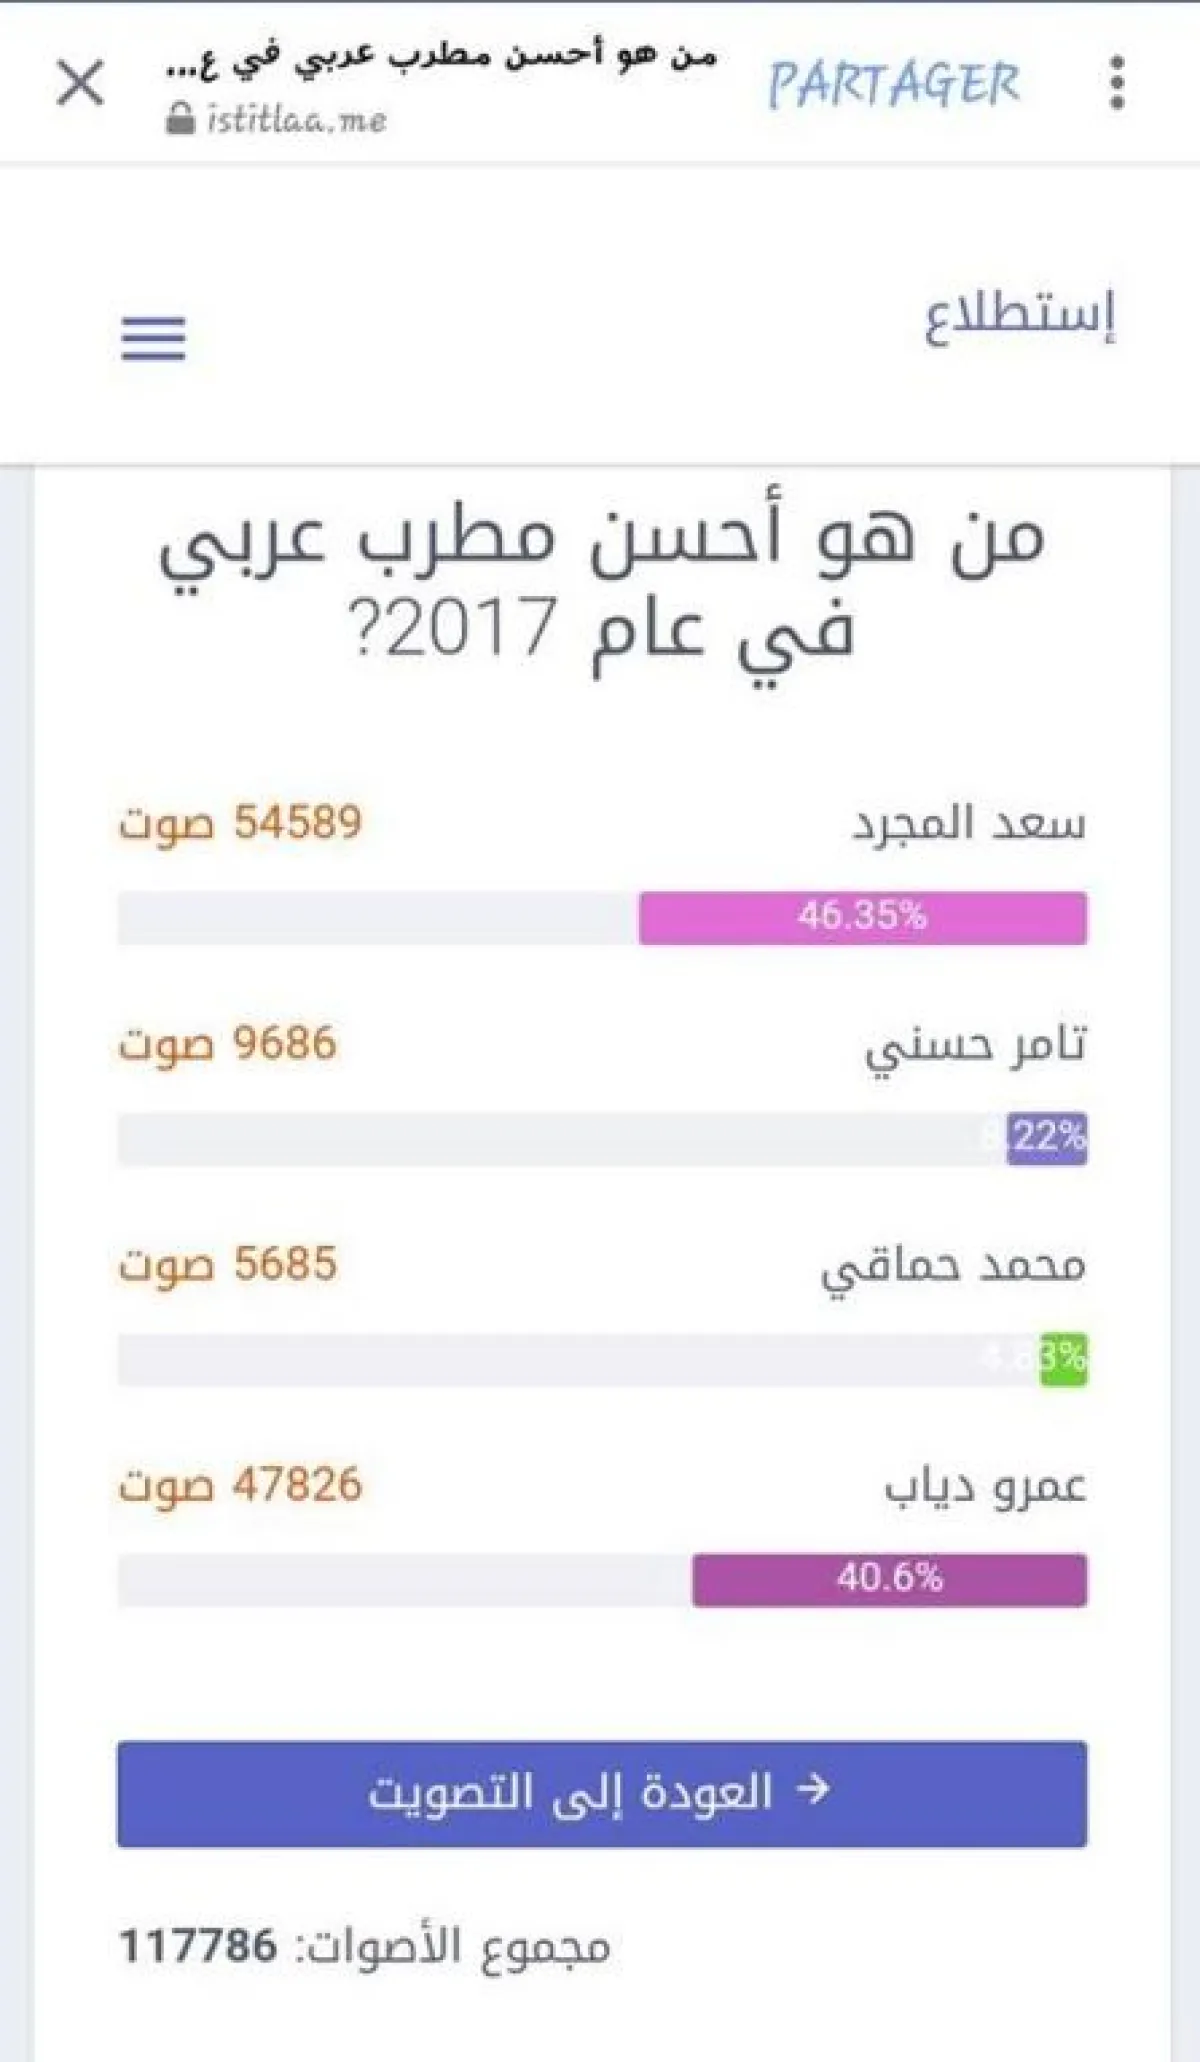Click the purple 40.6% result bar
Screen dimensions: 1200x2062
click(889, 1579)
